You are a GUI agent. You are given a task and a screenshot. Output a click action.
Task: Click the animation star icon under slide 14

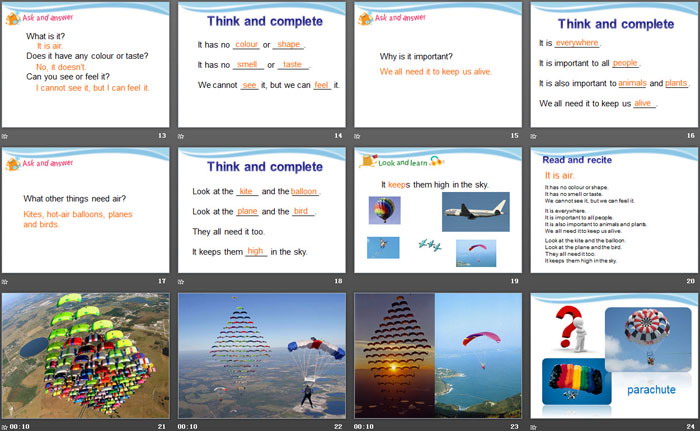(x=181, y=136)
